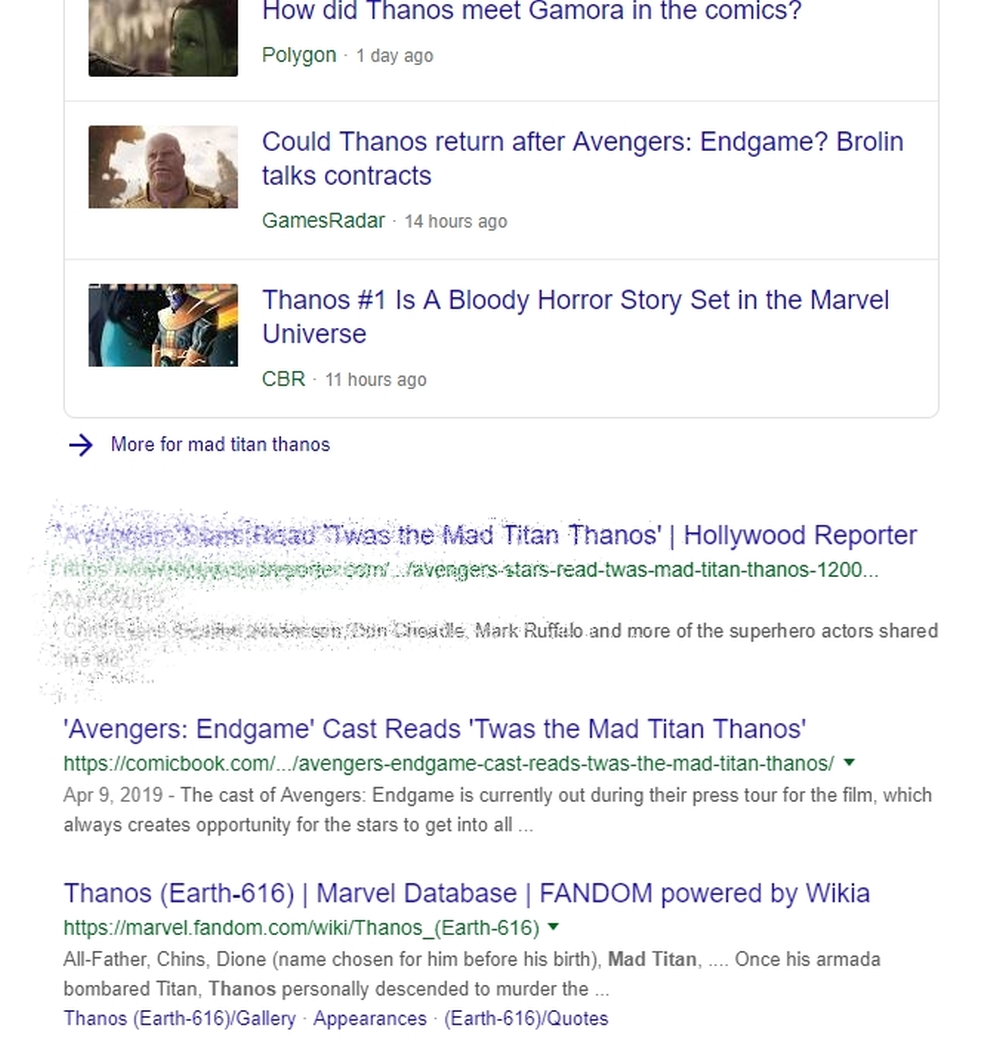Viewport: 1000px width, 1050px height.
Task: Click the comic art thumbnail for the CBR article
Action: (x=163, y=325)
